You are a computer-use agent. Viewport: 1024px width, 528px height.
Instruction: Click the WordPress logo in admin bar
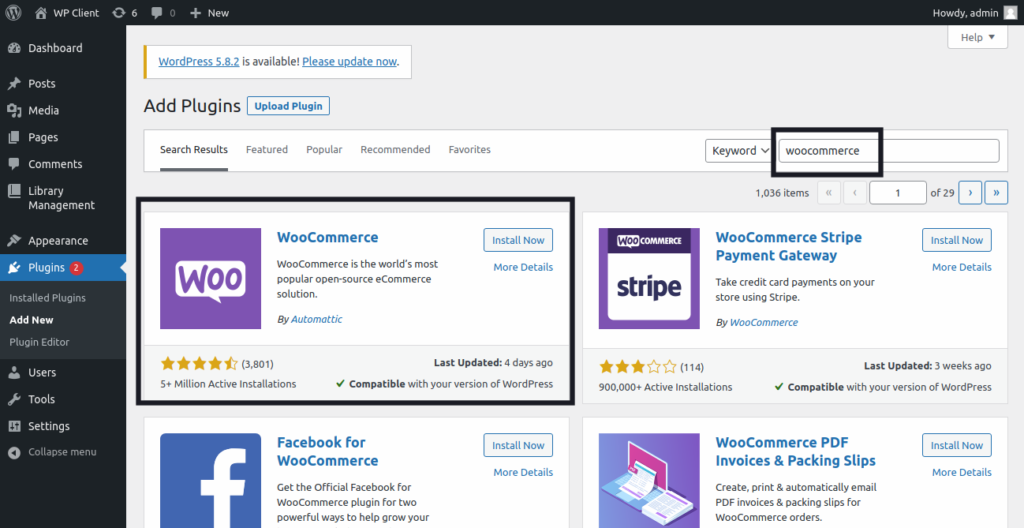tap(14, 12)
